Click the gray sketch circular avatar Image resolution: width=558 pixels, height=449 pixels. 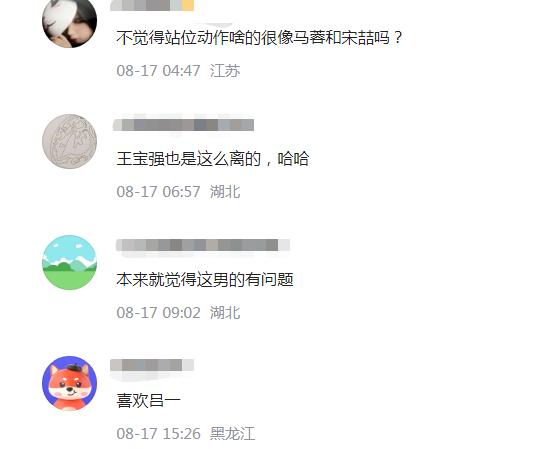69,141
